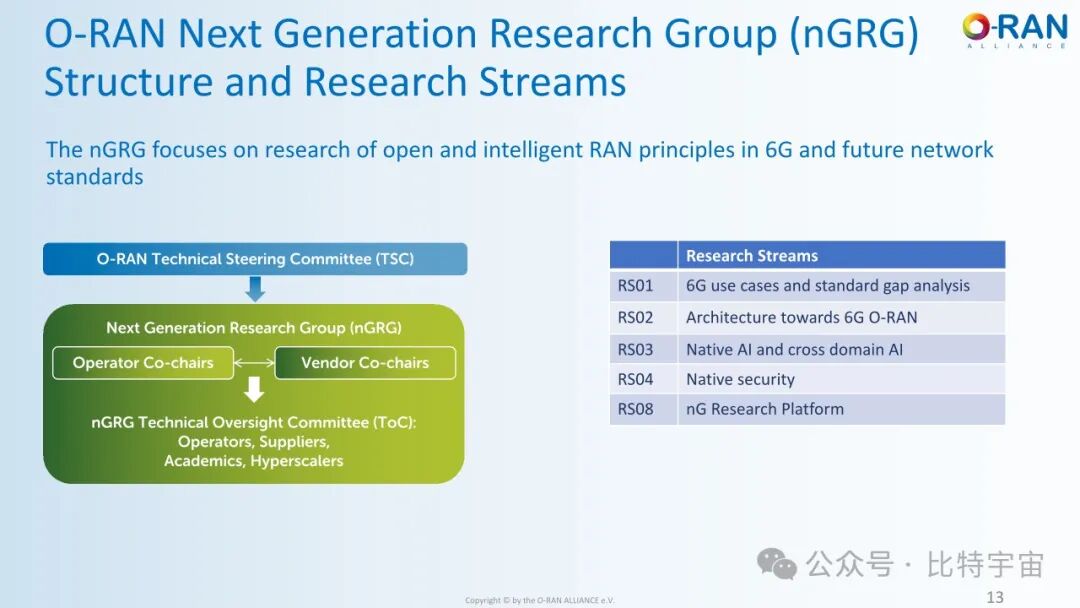Click the 'Operators, Suppliers,' line
Screen dimensions: 1080x608
254,441
